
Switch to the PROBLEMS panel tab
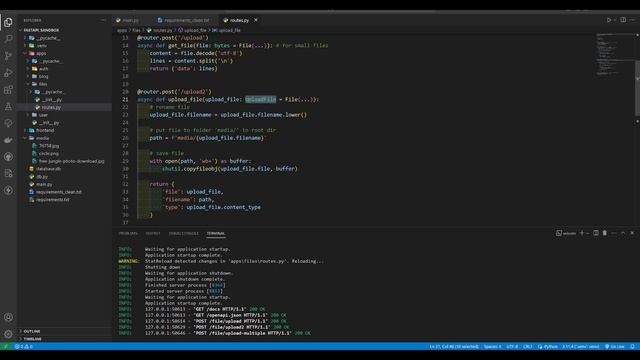click(x=128, y=233)
